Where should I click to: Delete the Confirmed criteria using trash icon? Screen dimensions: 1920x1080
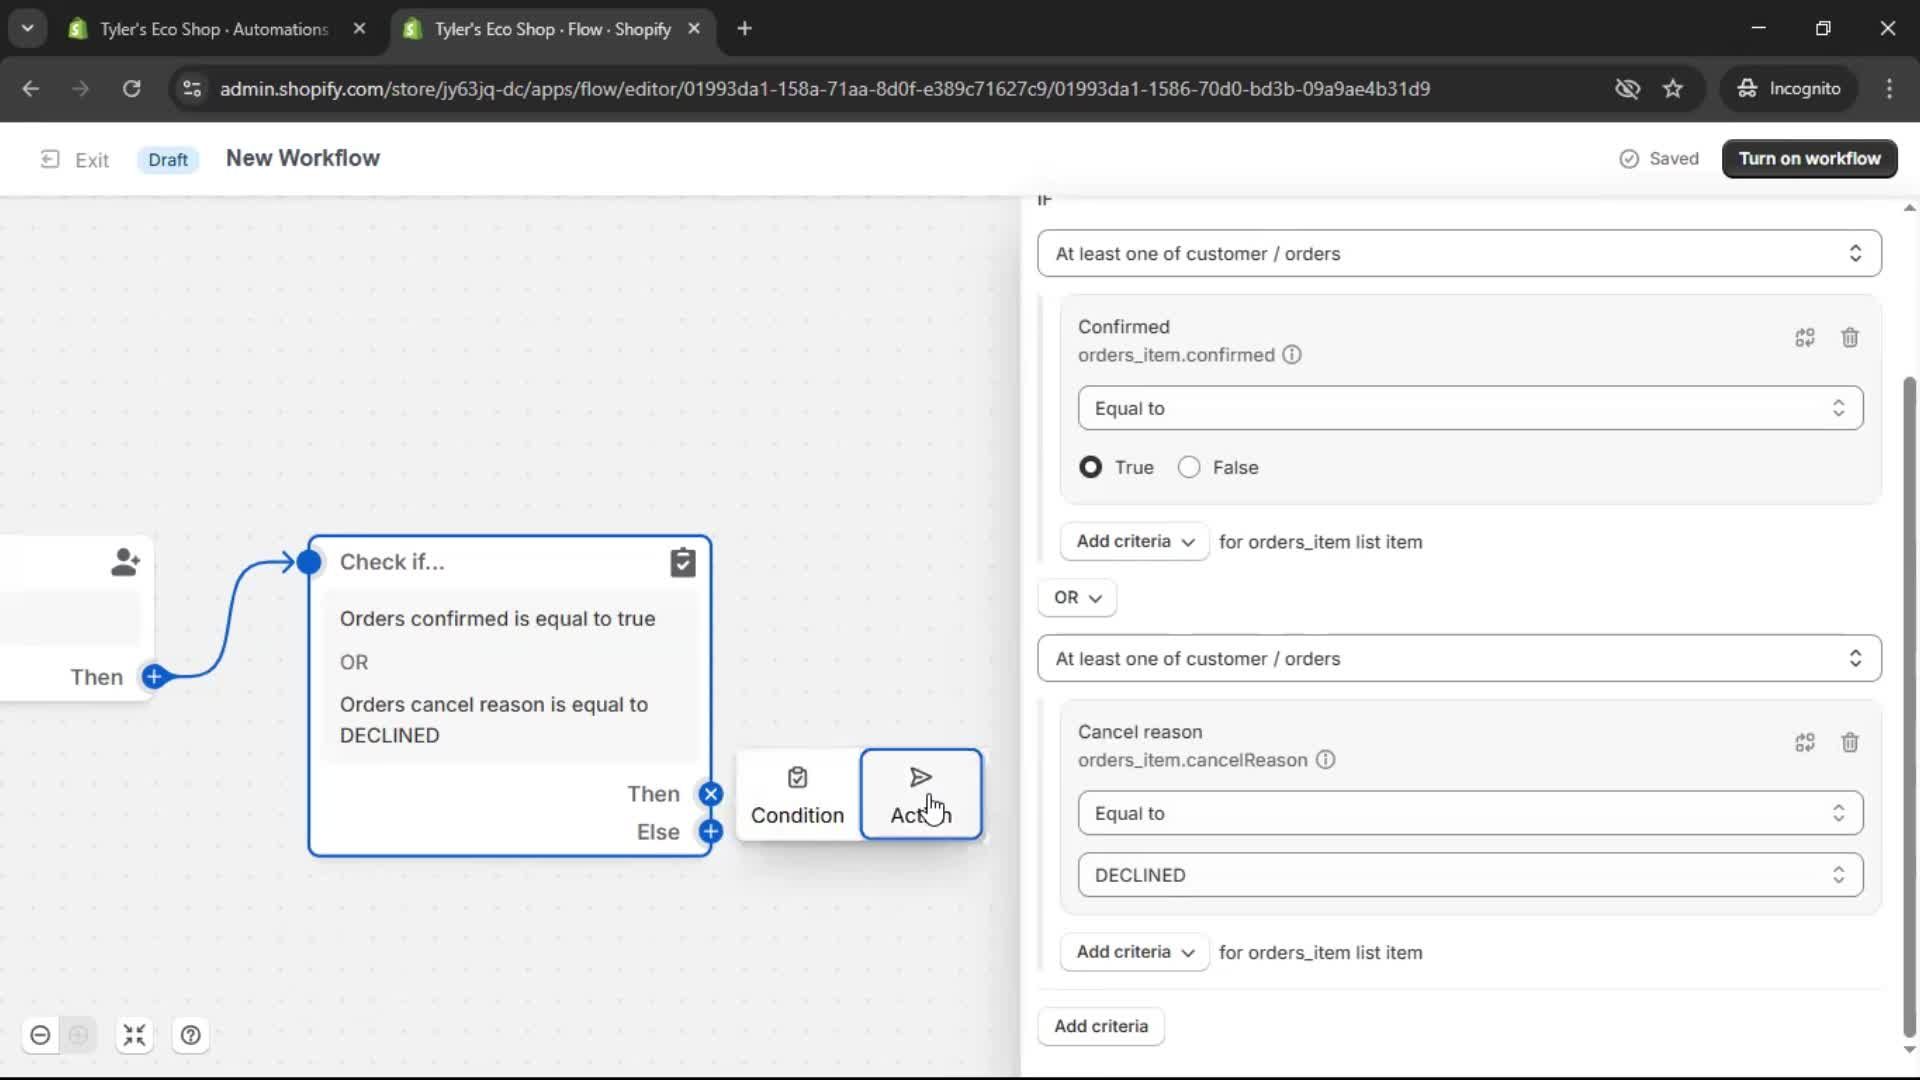pos(1849,338)
